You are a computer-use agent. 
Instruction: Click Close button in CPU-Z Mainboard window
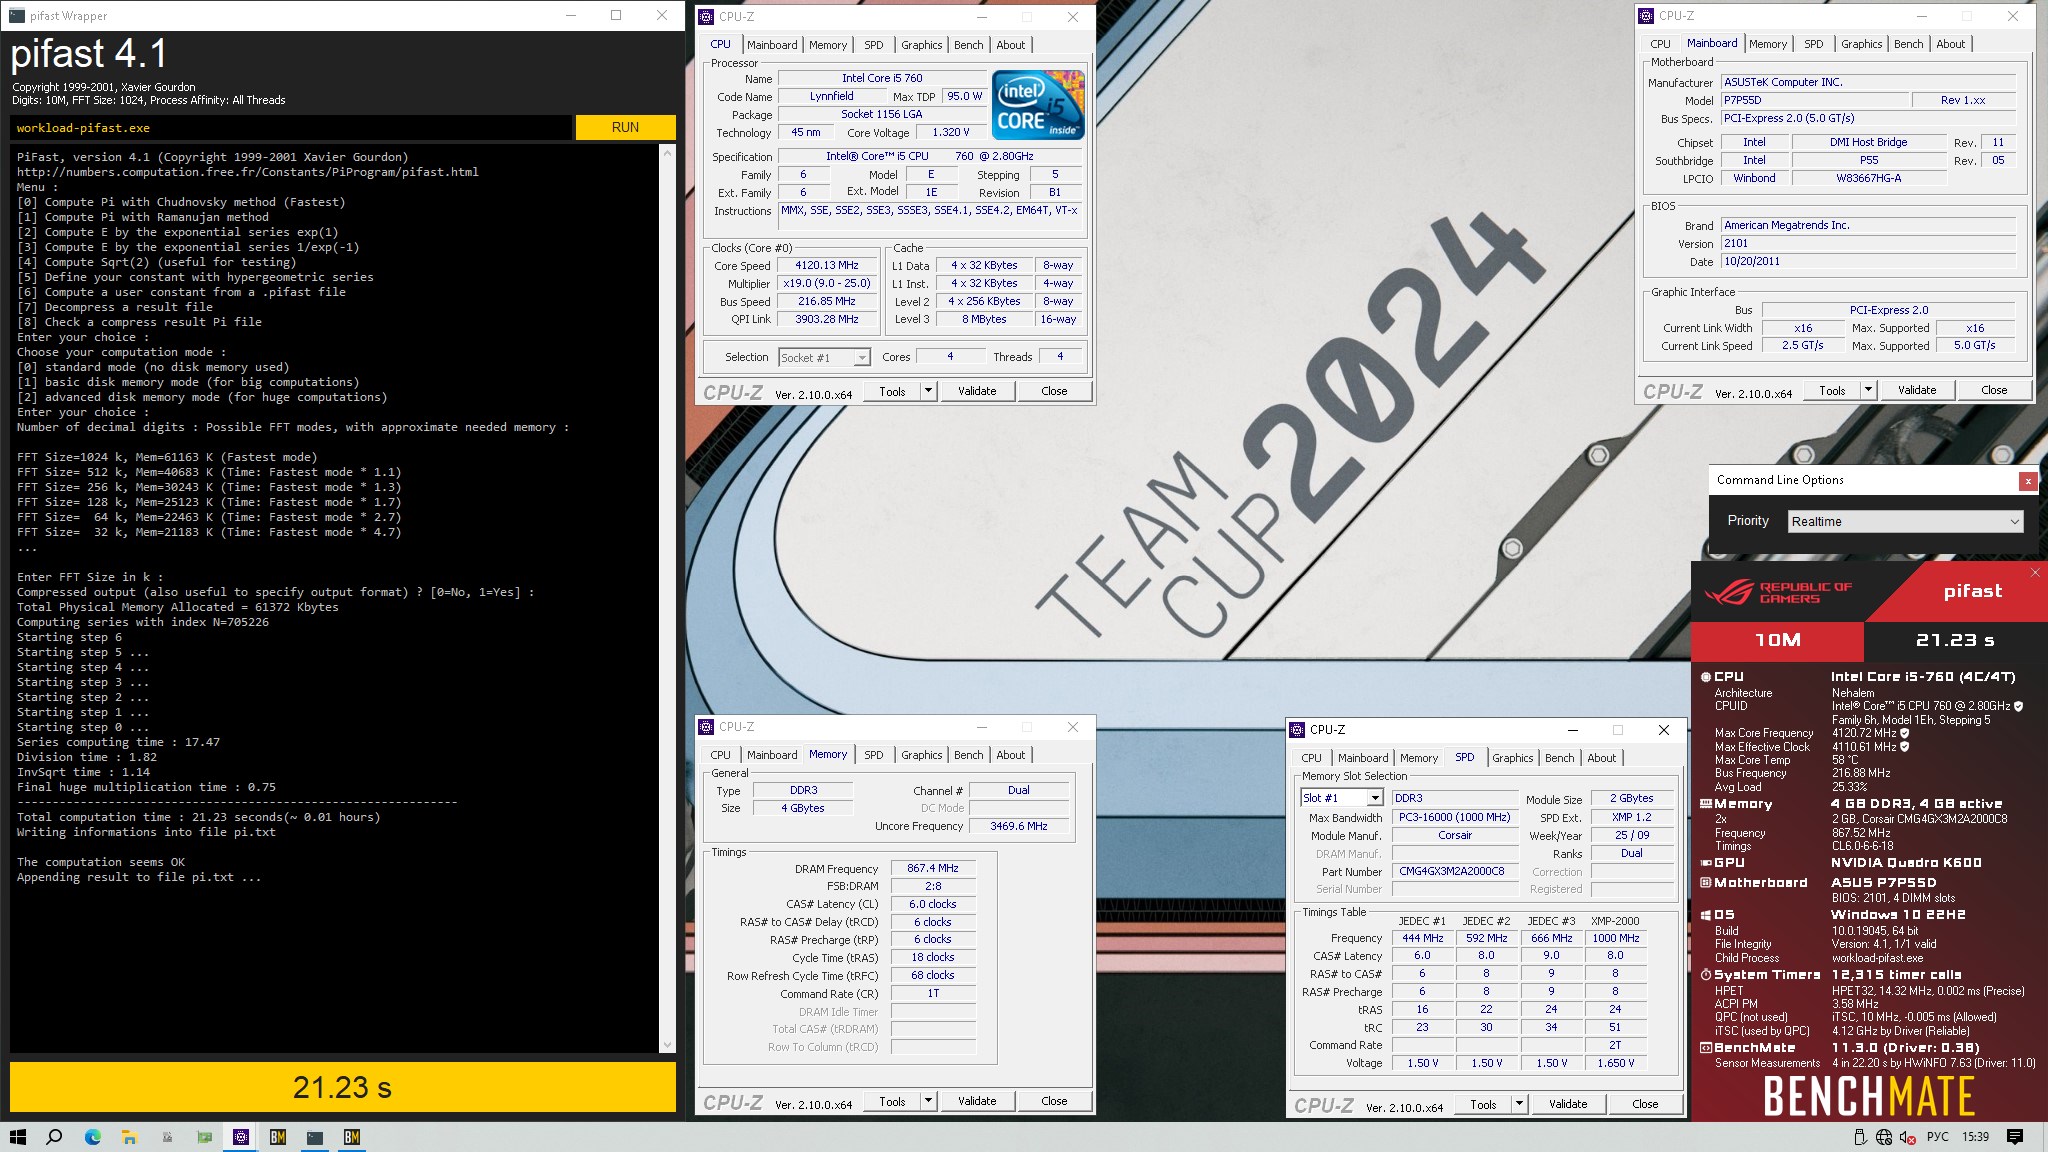pos(1994,390)
